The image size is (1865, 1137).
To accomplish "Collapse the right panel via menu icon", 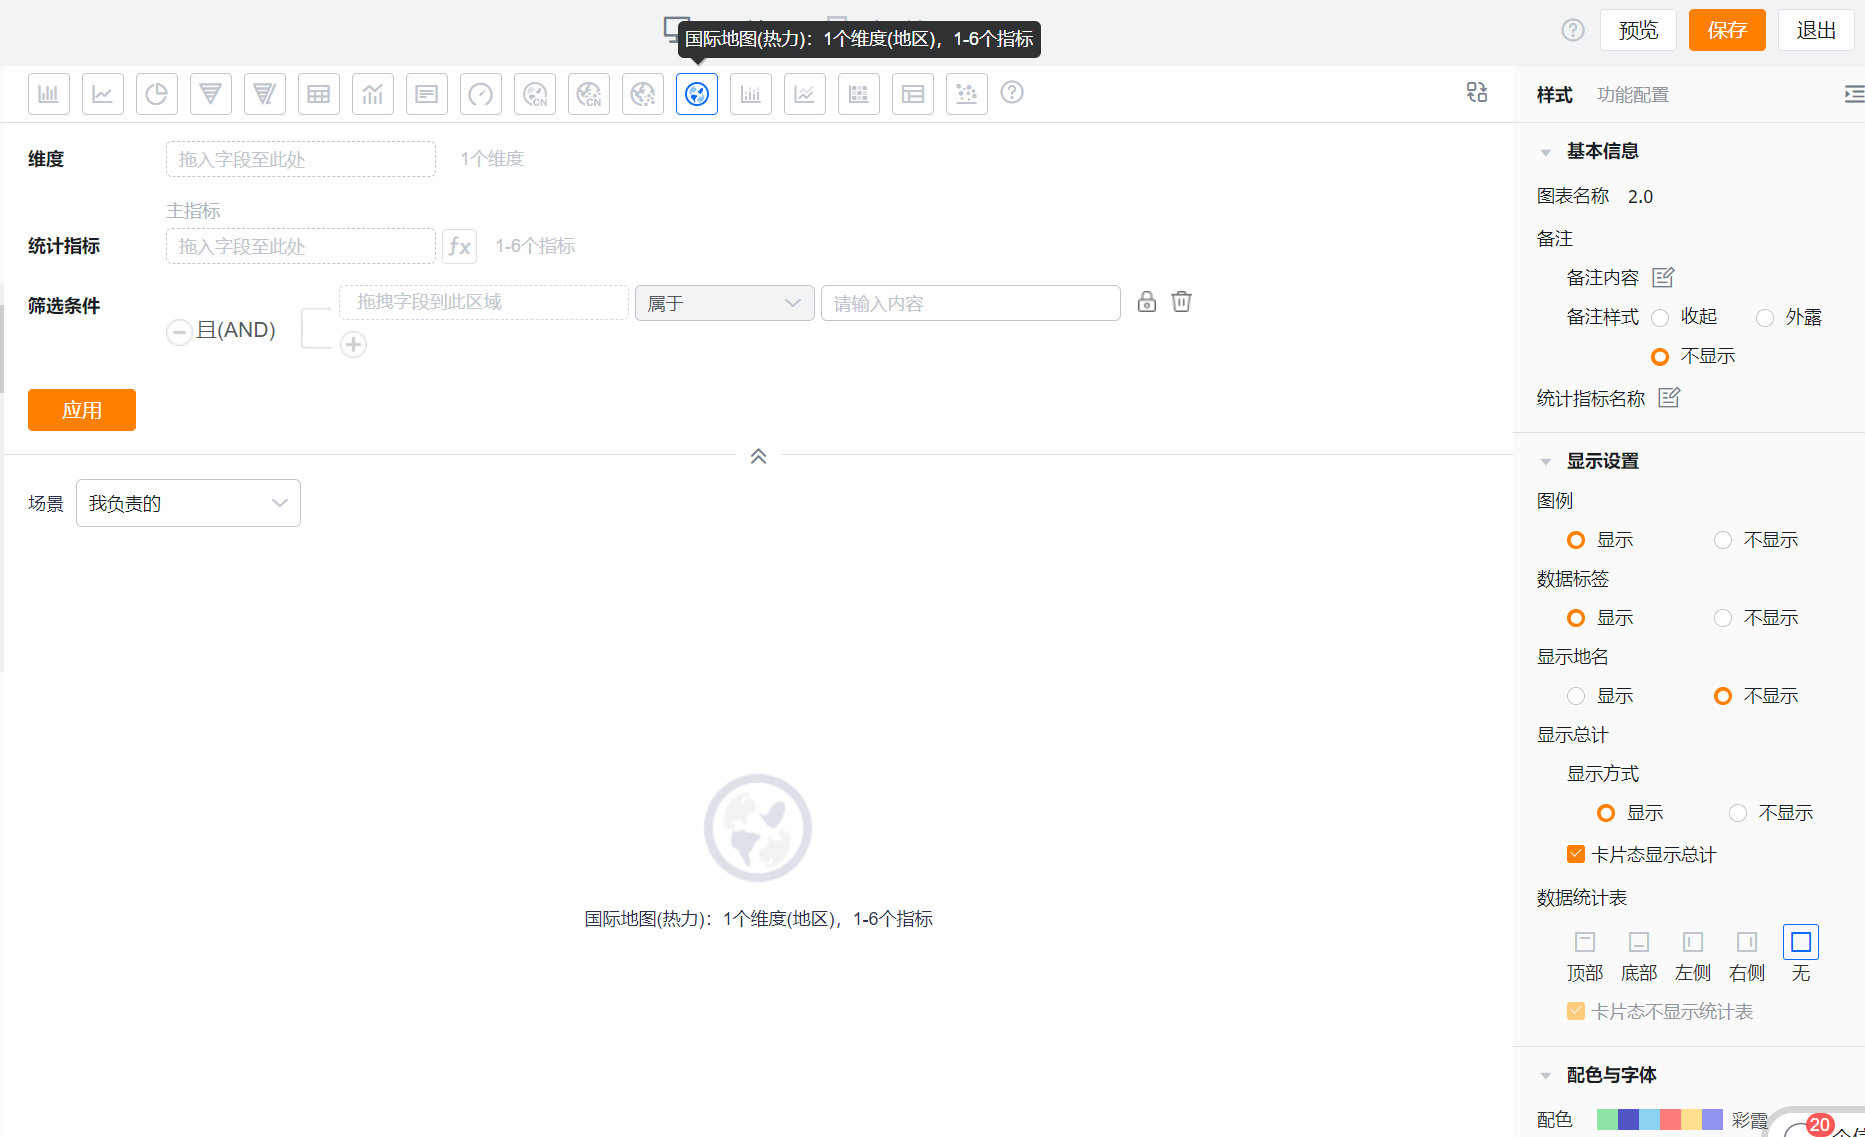I will (x=1854, y=94).
